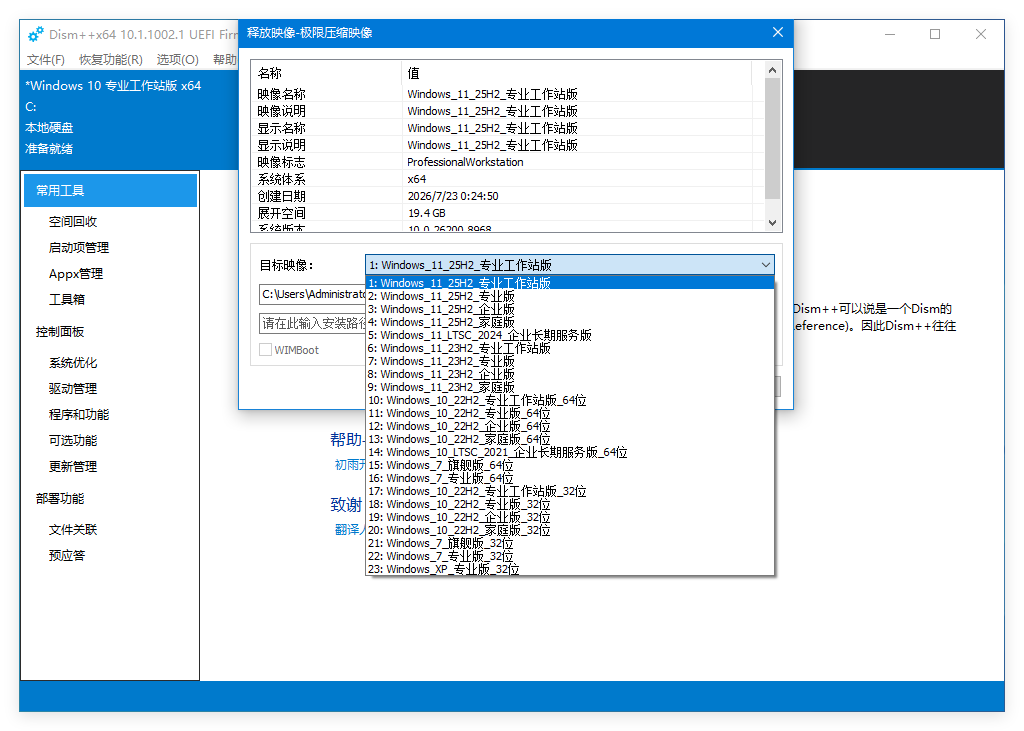Click scroll-down arrow of image info list
This screenshot has width=1024, height=731.
(x=773, y=223)
